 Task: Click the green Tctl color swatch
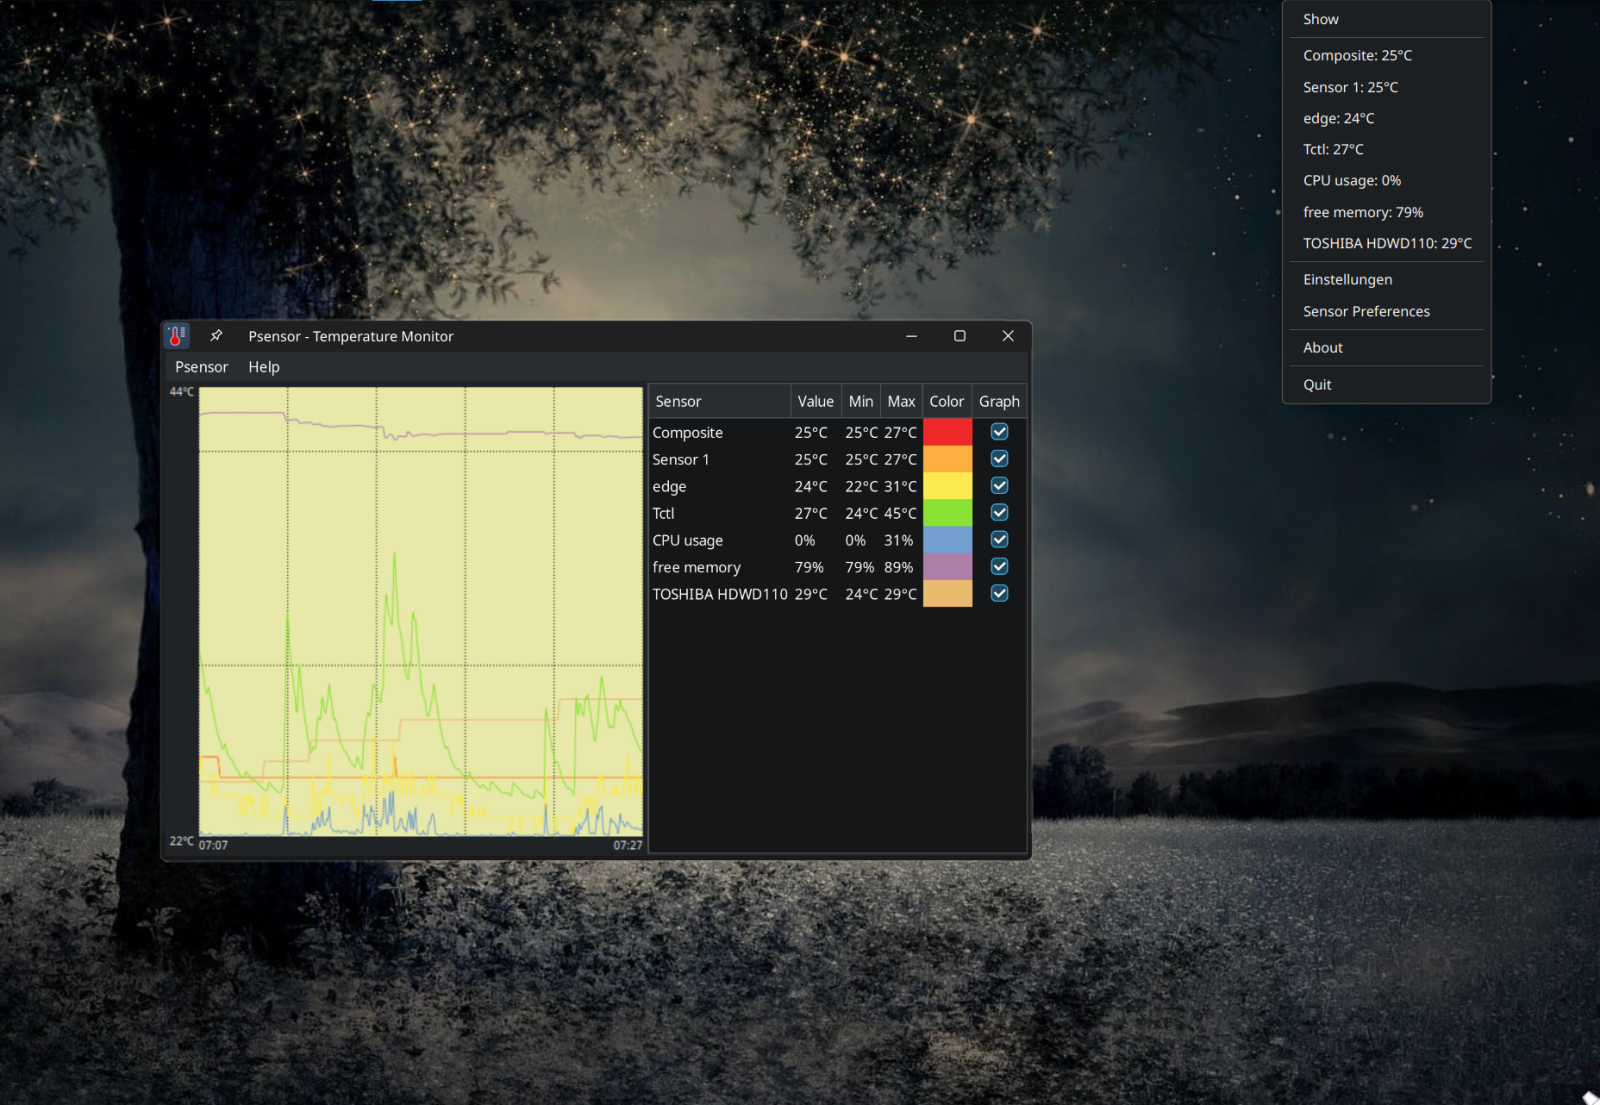(x=947, y=513)
